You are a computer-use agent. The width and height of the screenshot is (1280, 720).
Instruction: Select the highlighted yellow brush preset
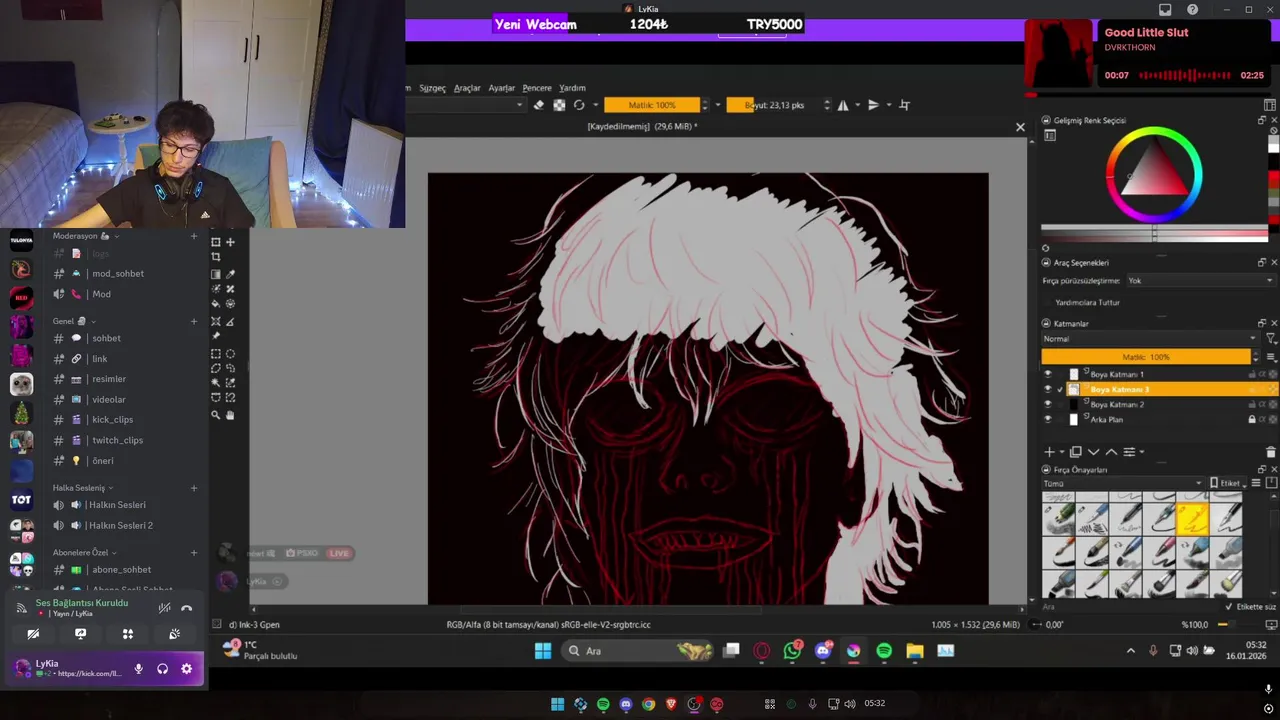pyautogui.click(x=1192, y=518)
